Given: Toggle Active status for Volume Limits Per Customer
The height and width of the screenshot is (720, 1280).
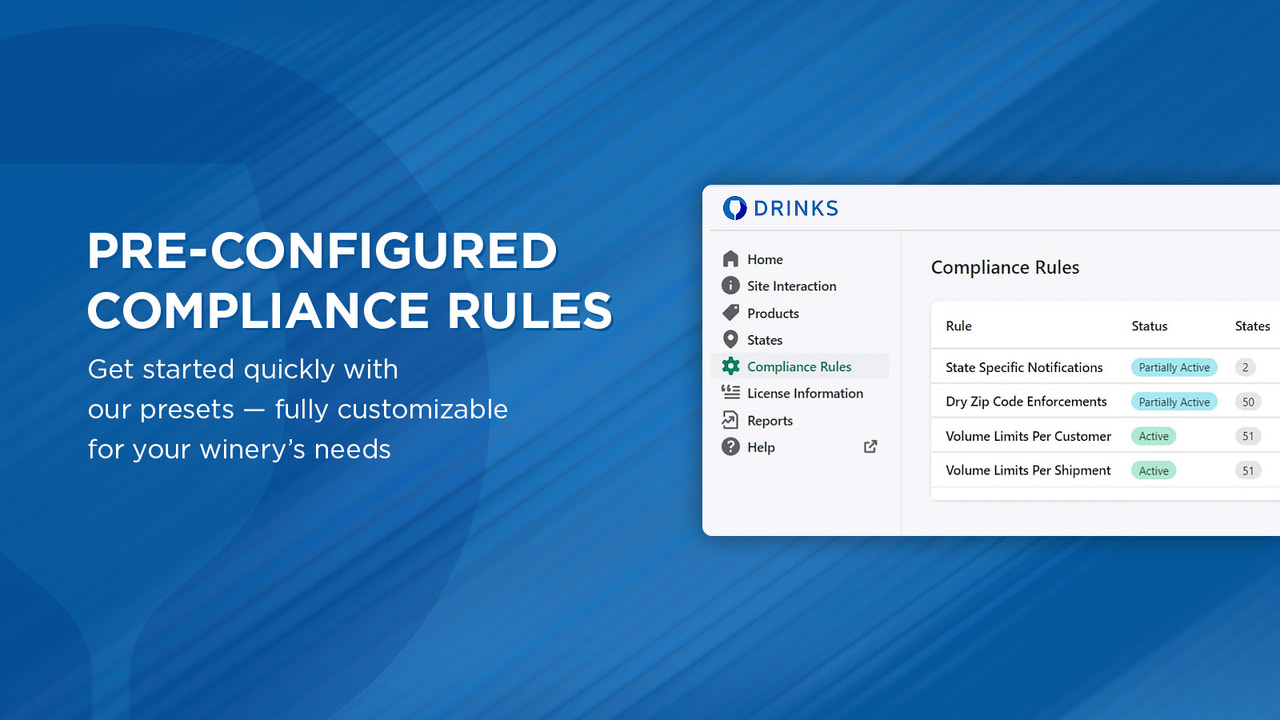Looking at the screenshot, I should 1153,436.
